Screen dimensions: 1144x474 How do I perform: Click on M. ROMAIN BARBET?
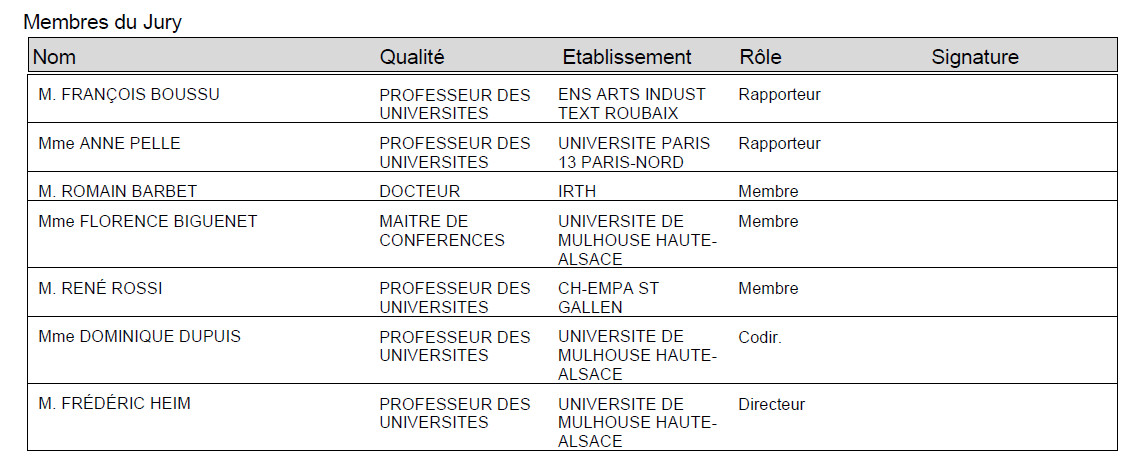[x=117, y=192]
